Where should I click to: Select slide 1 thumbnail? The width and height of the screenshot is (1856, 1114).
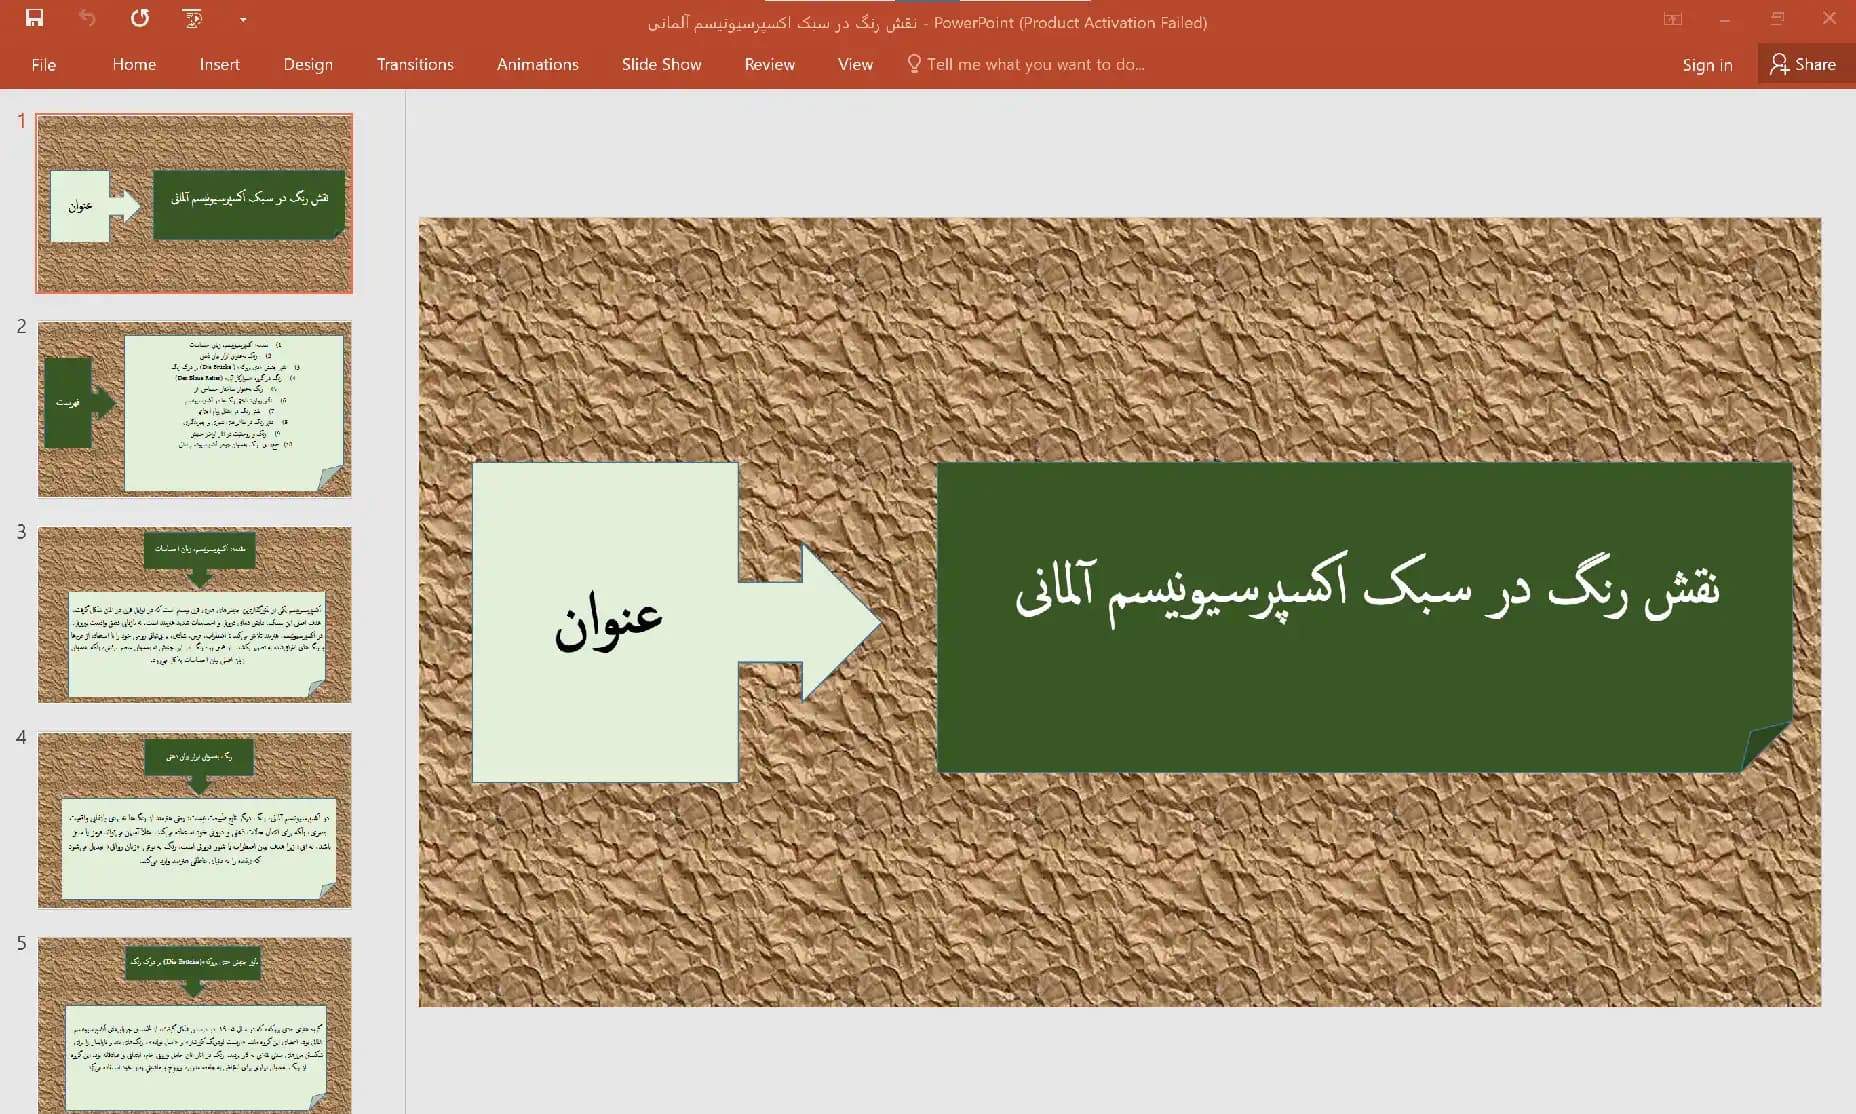tap(194, 203)
